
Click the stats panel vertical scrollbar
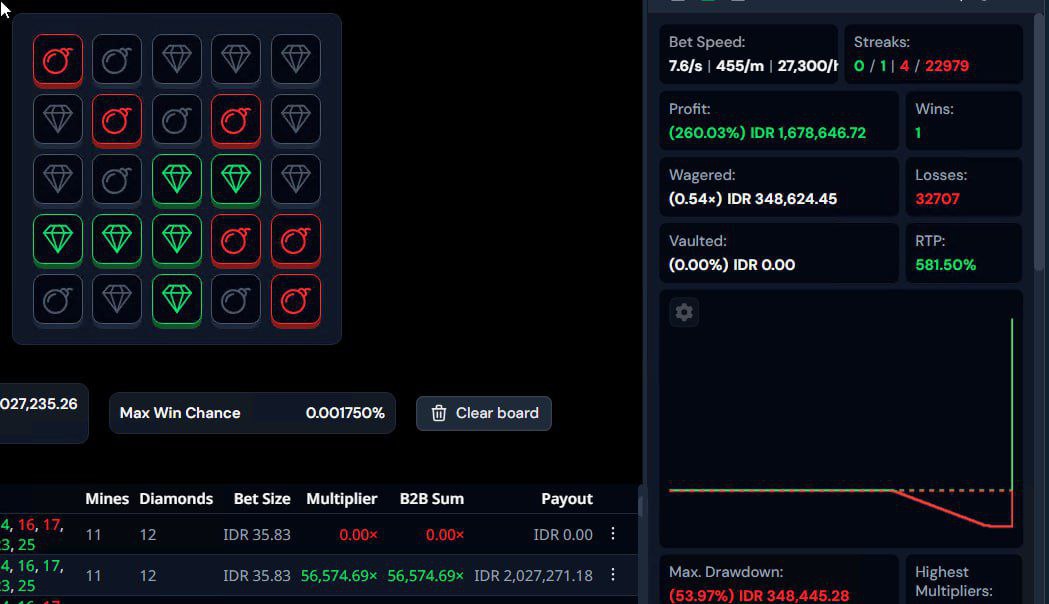[x=1039, y=140]
